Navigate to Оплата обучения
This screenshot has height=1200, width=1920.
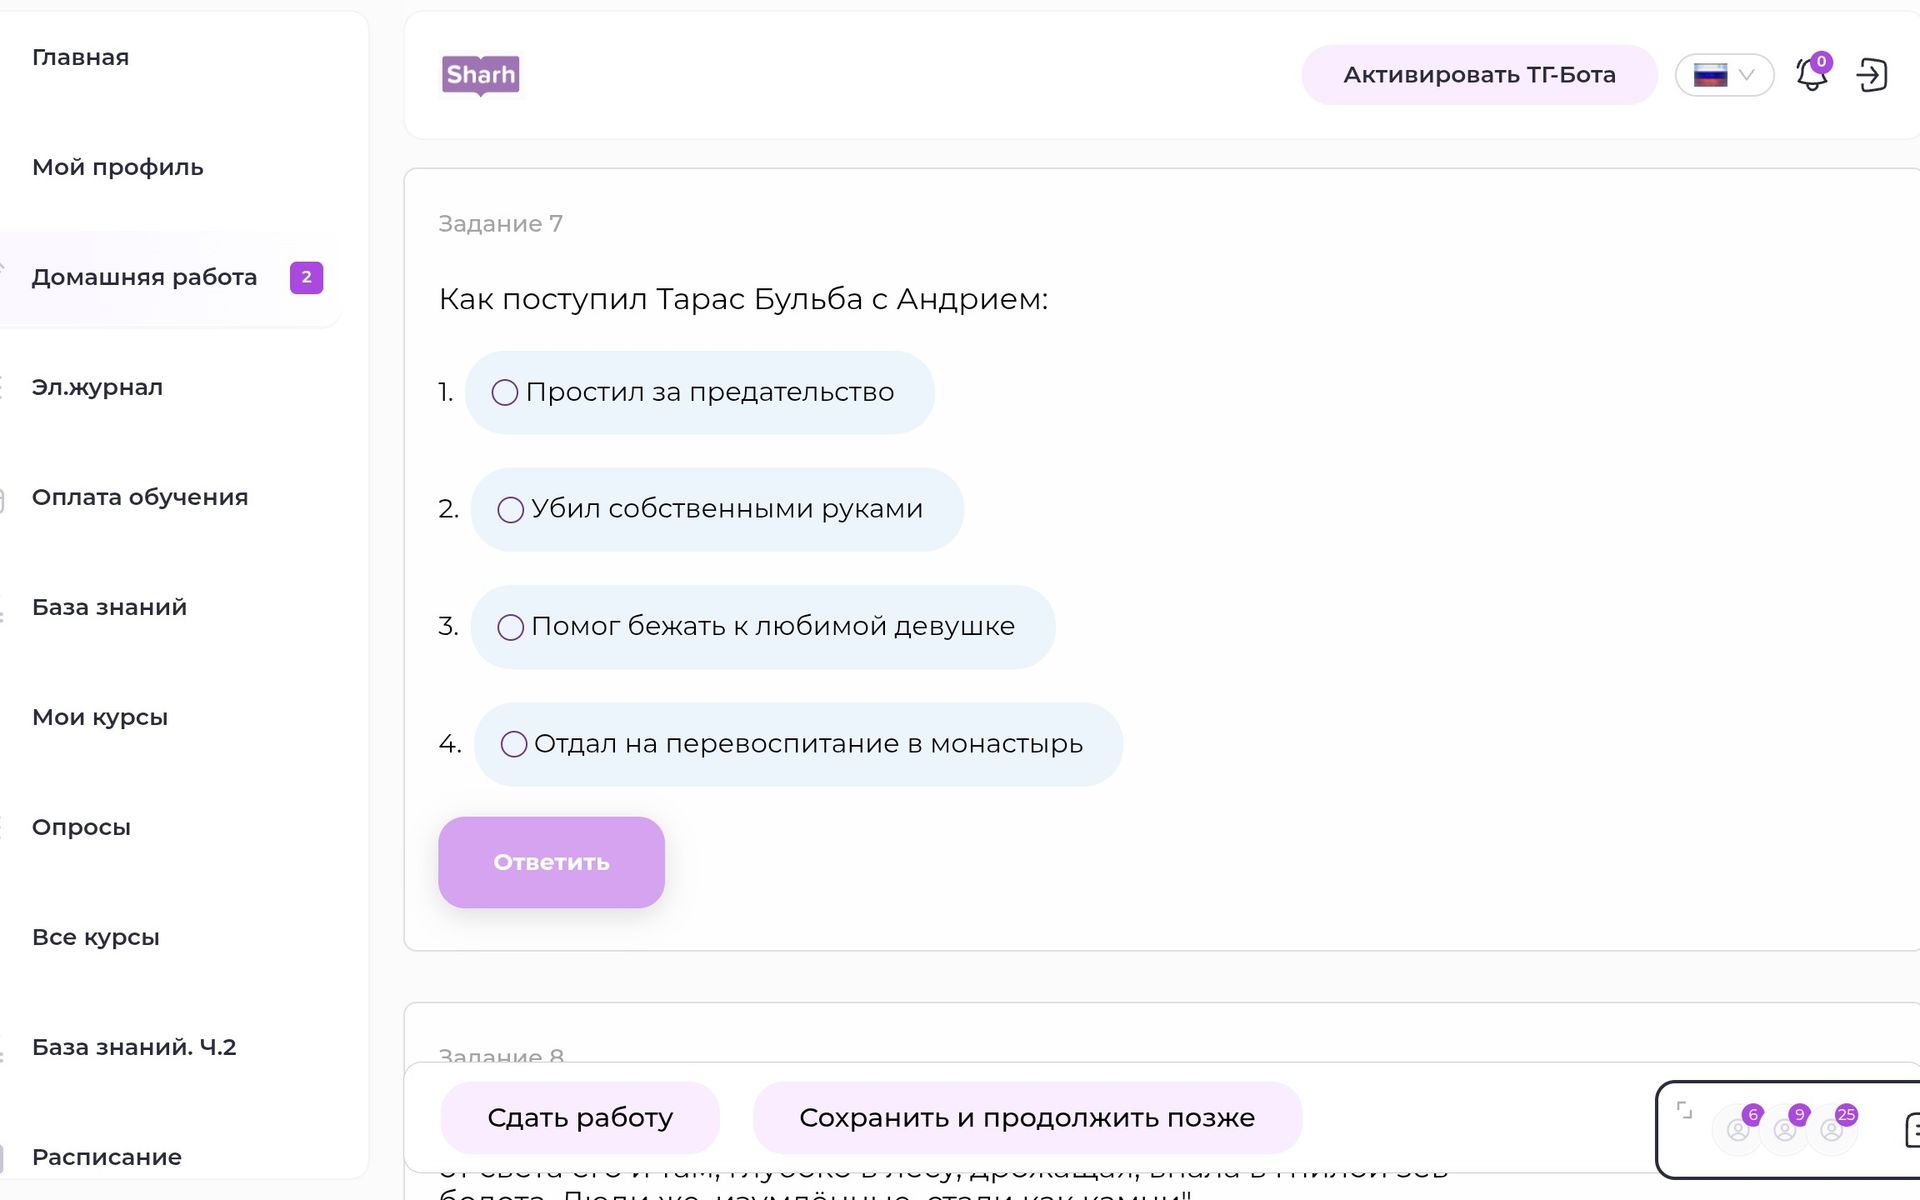140,497
